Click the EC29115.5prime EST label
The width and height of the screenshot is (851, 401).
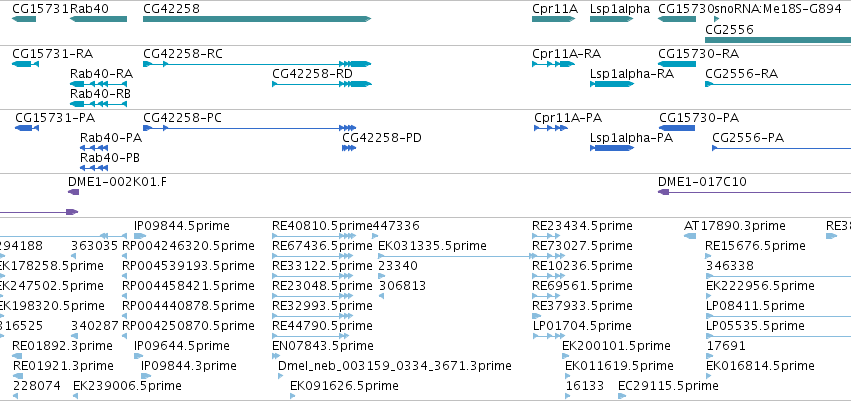[x=669, y=386]
